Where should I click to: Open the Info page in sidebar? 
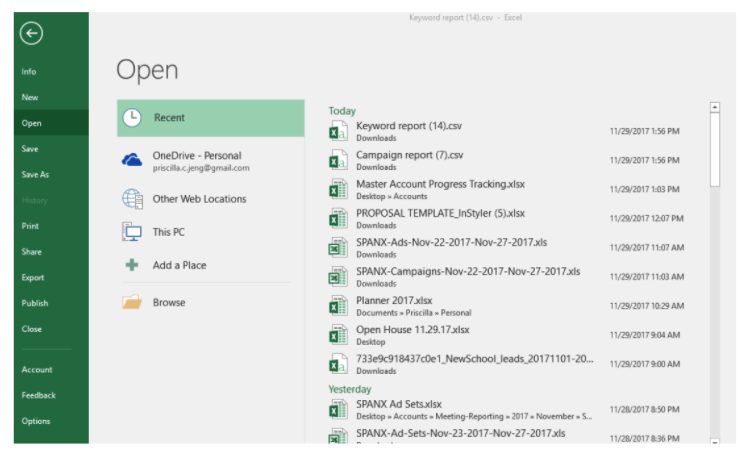(x=51, y=72)
